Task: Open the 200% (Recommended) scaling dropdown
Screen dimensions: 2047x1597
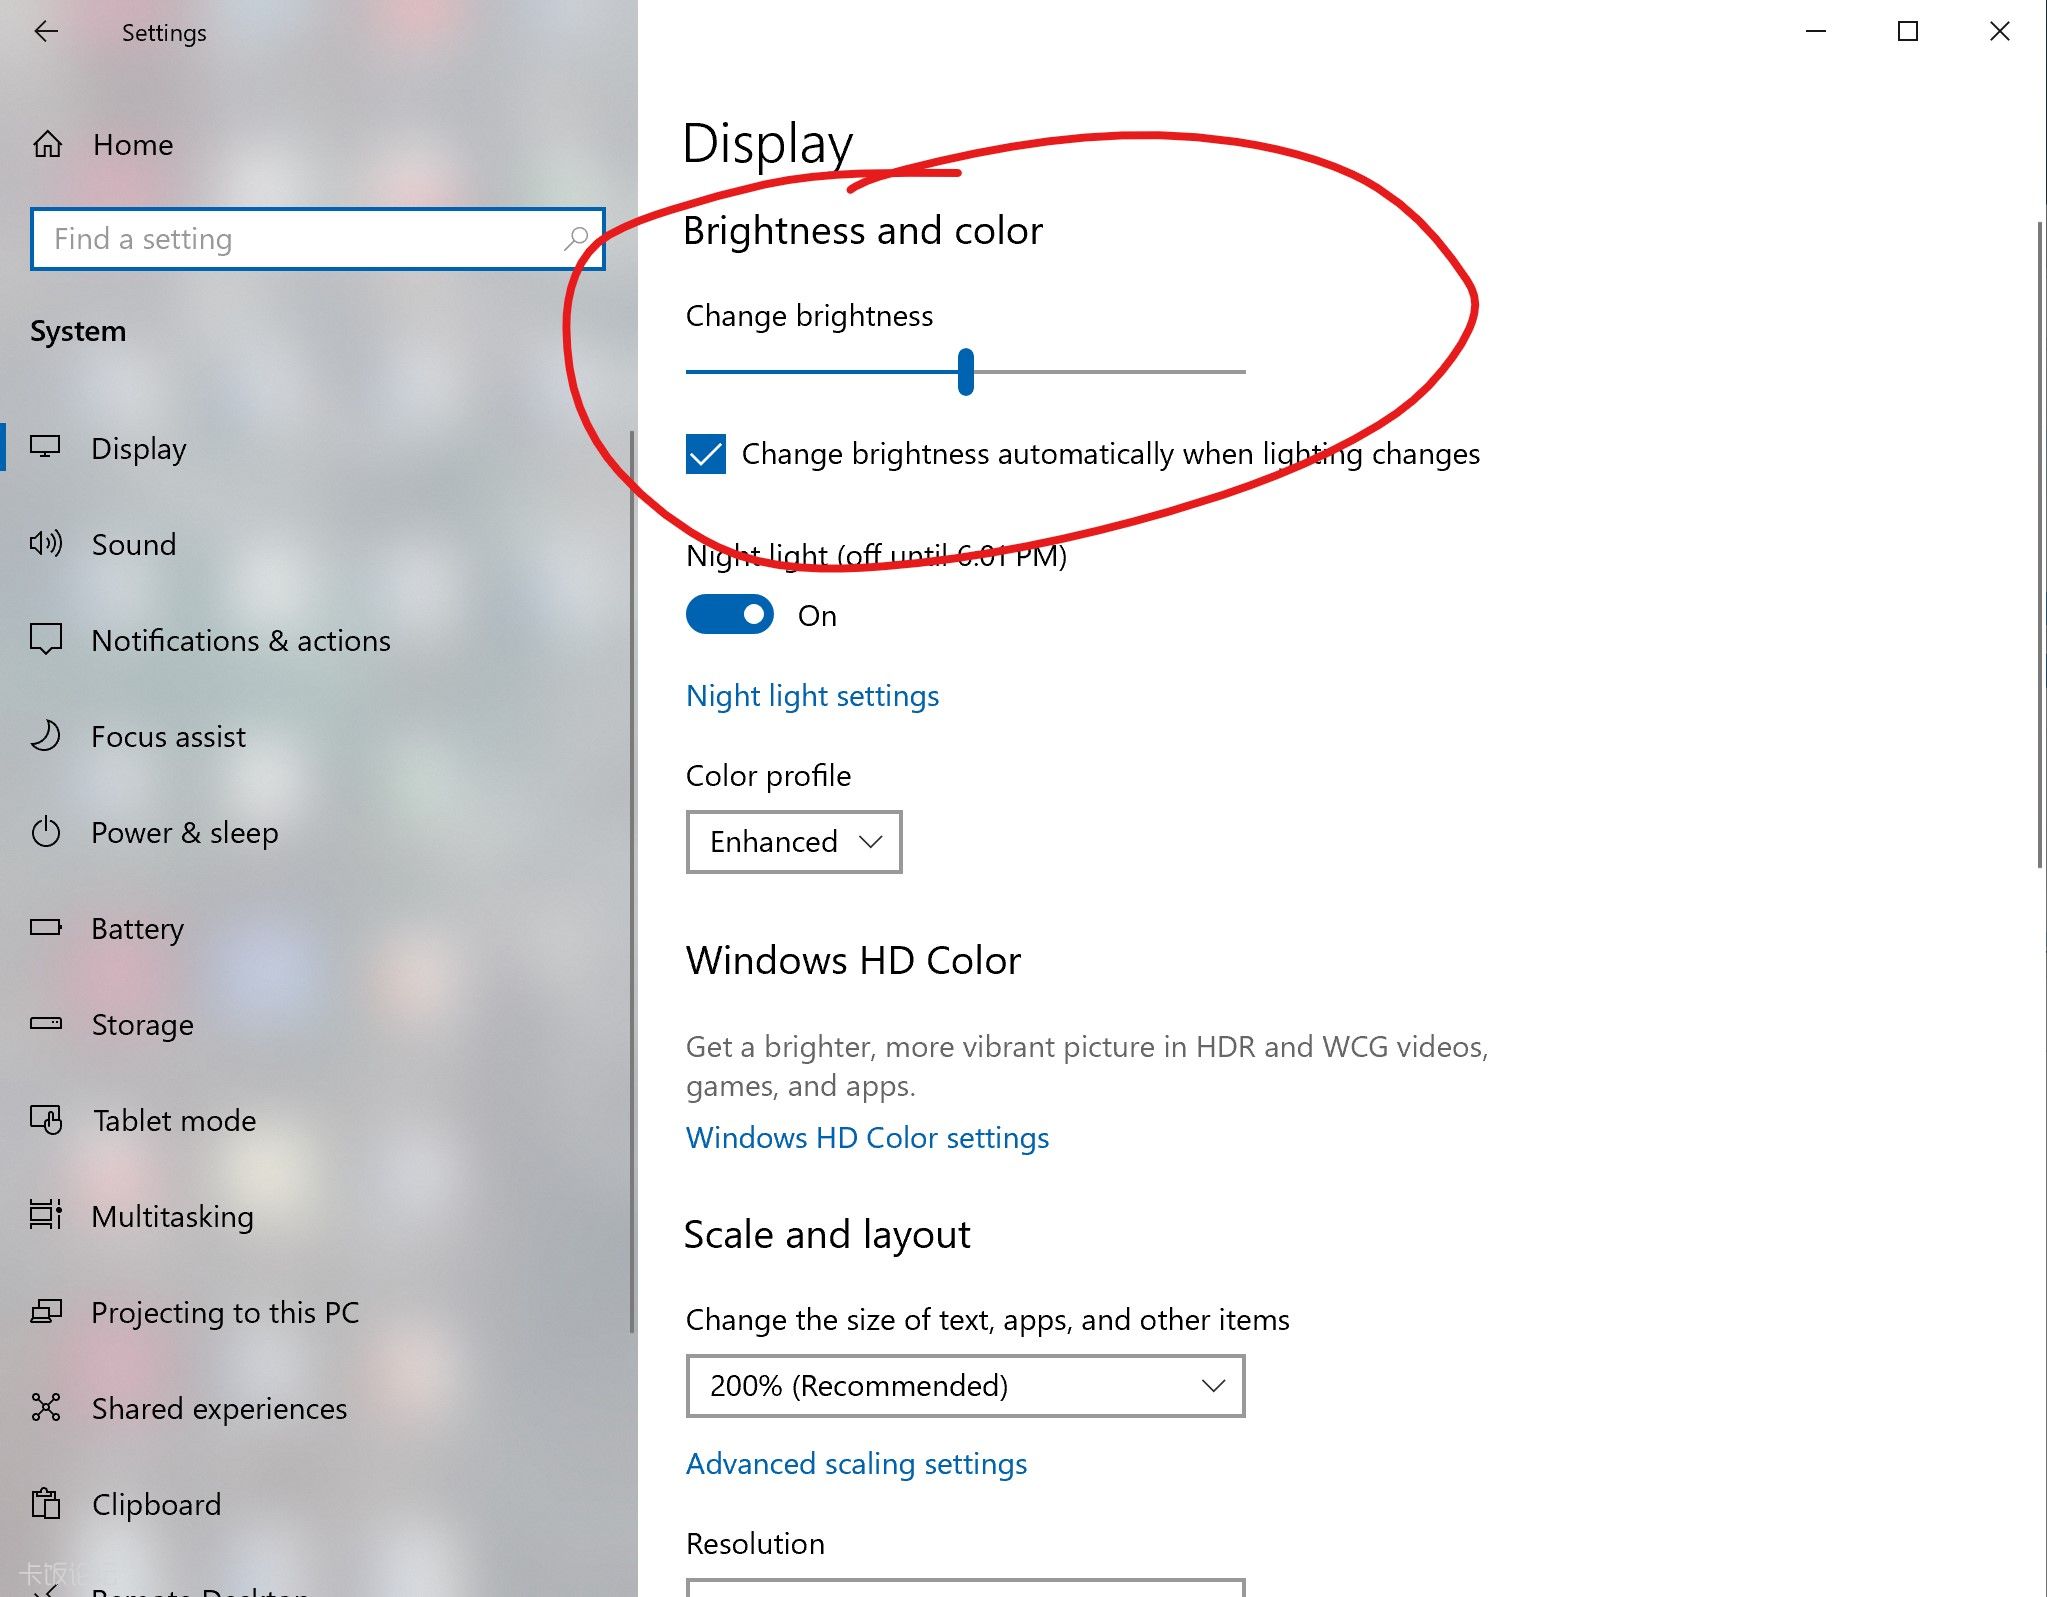Action: [x=965, y=1386]
